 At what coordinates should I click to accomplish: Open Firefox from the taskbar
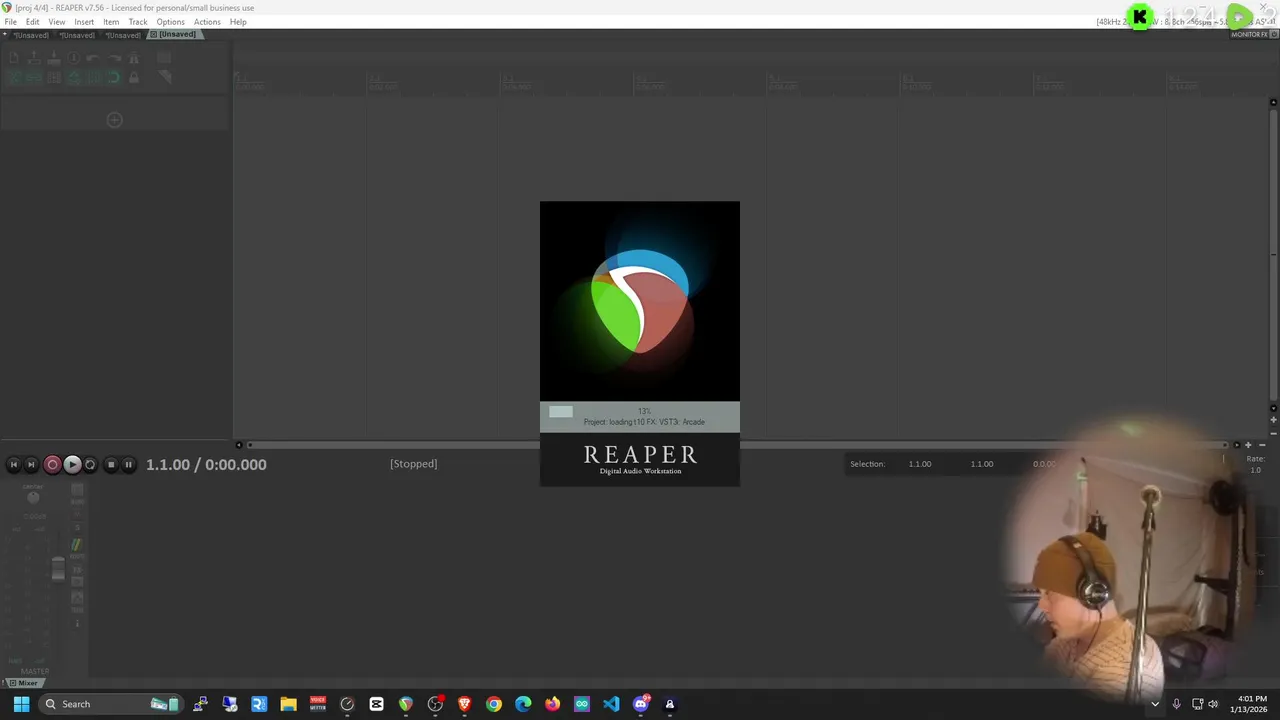(552, 704)
